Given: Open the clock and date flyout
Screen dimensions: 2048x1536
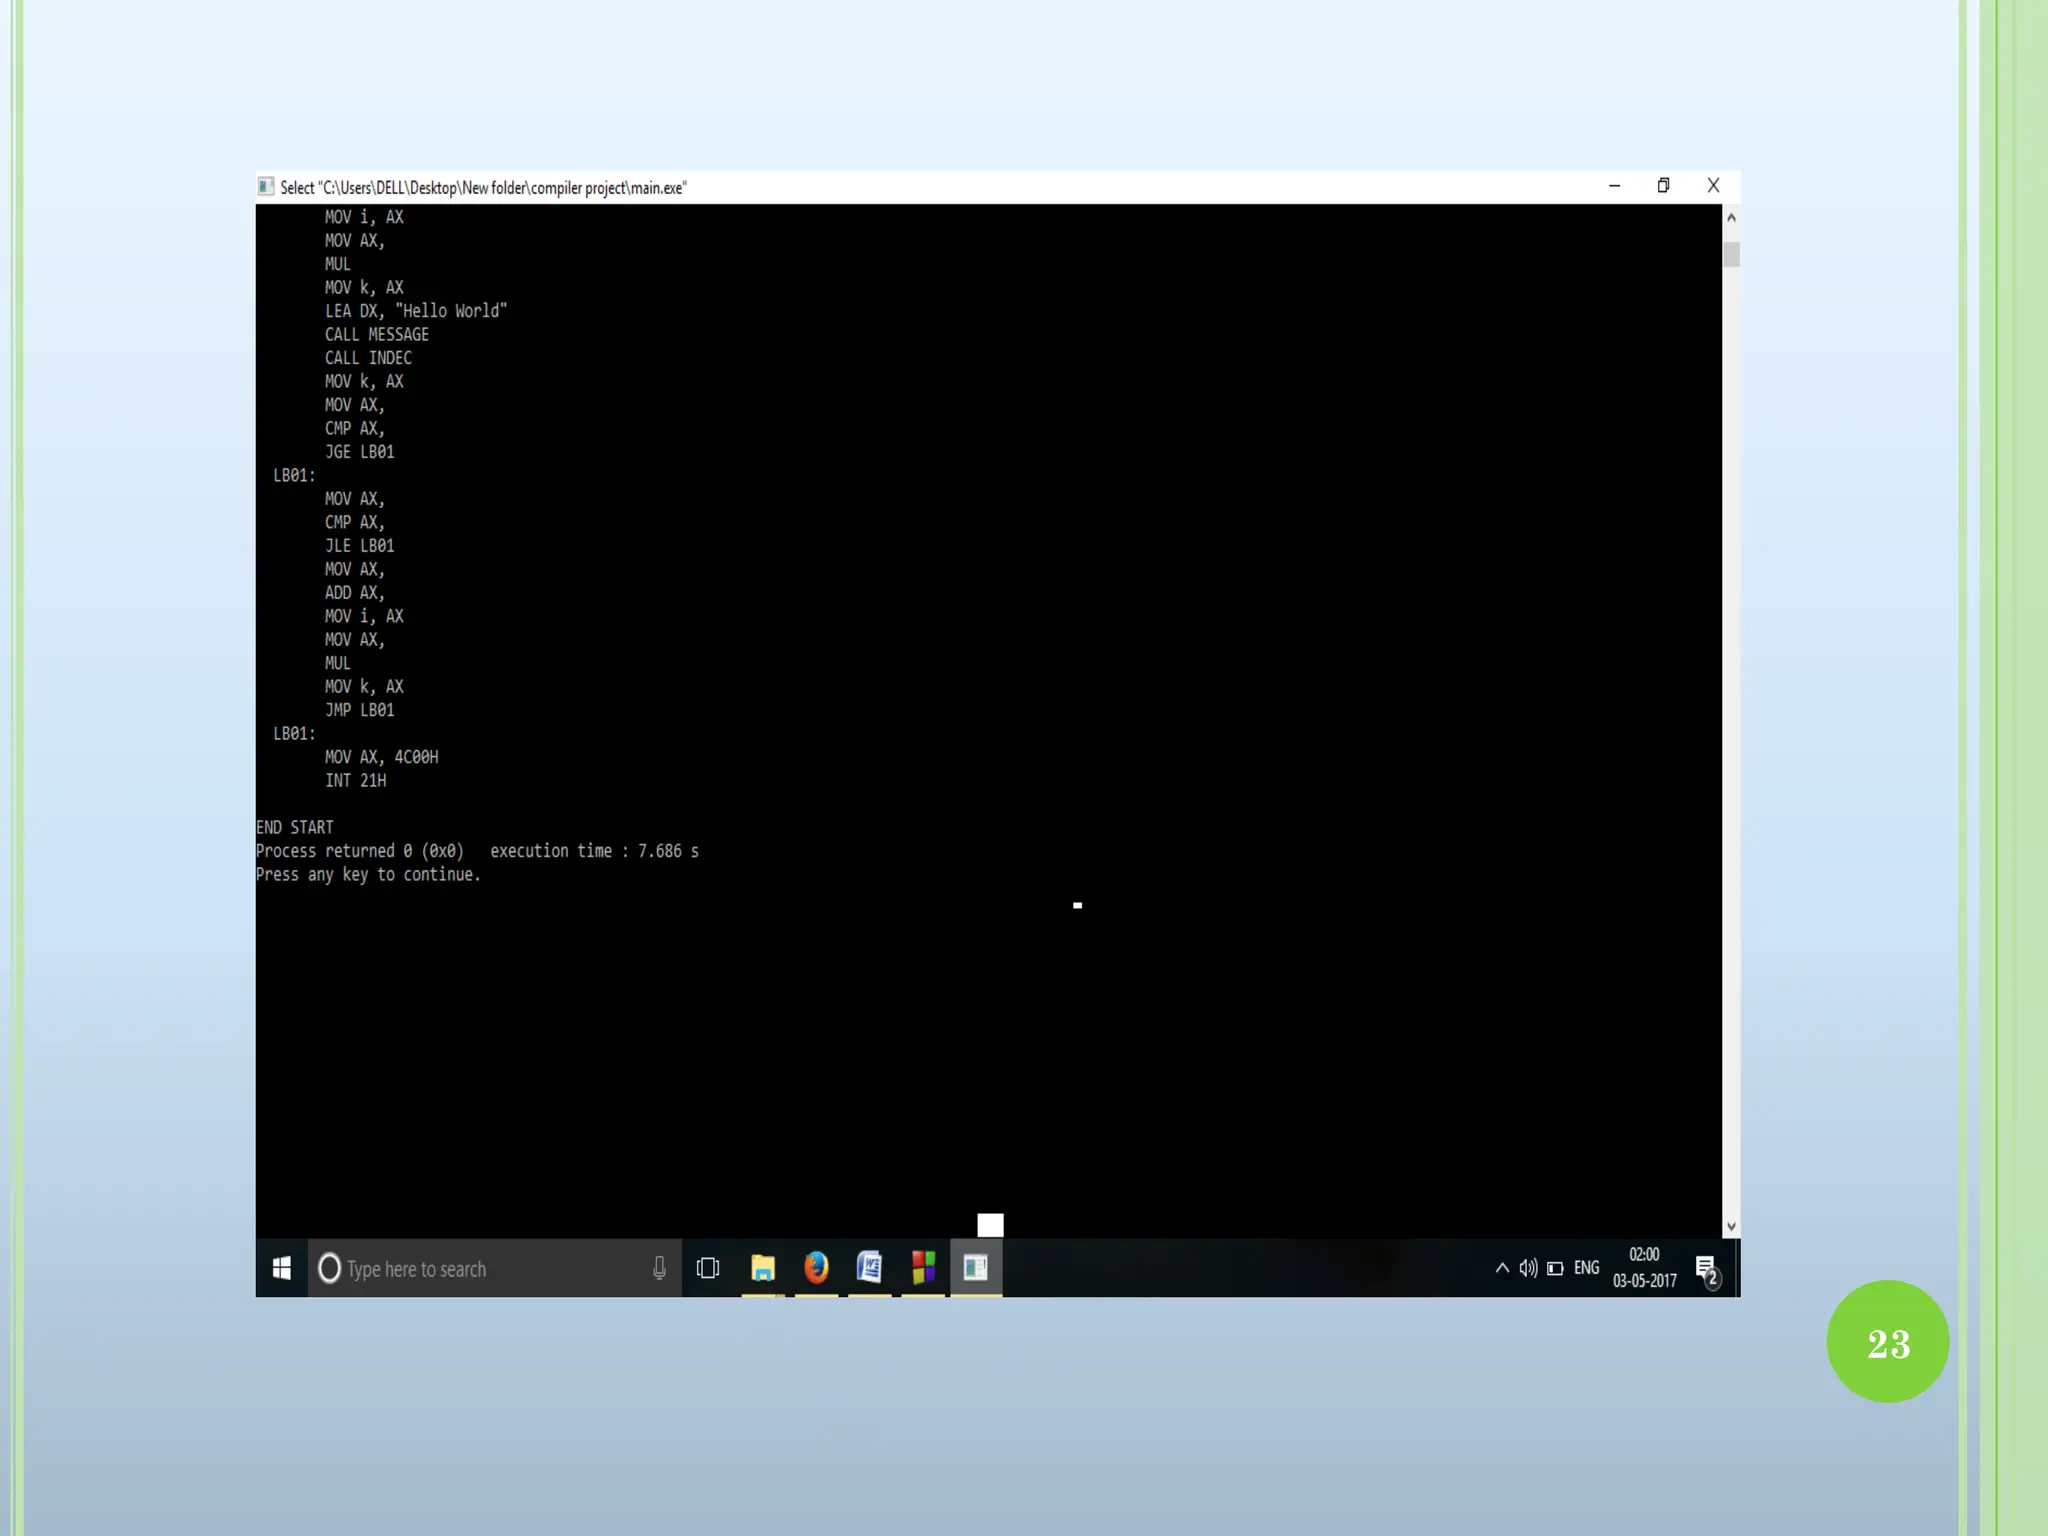Looking at the screenshot, I should tap(1644, 1268).
